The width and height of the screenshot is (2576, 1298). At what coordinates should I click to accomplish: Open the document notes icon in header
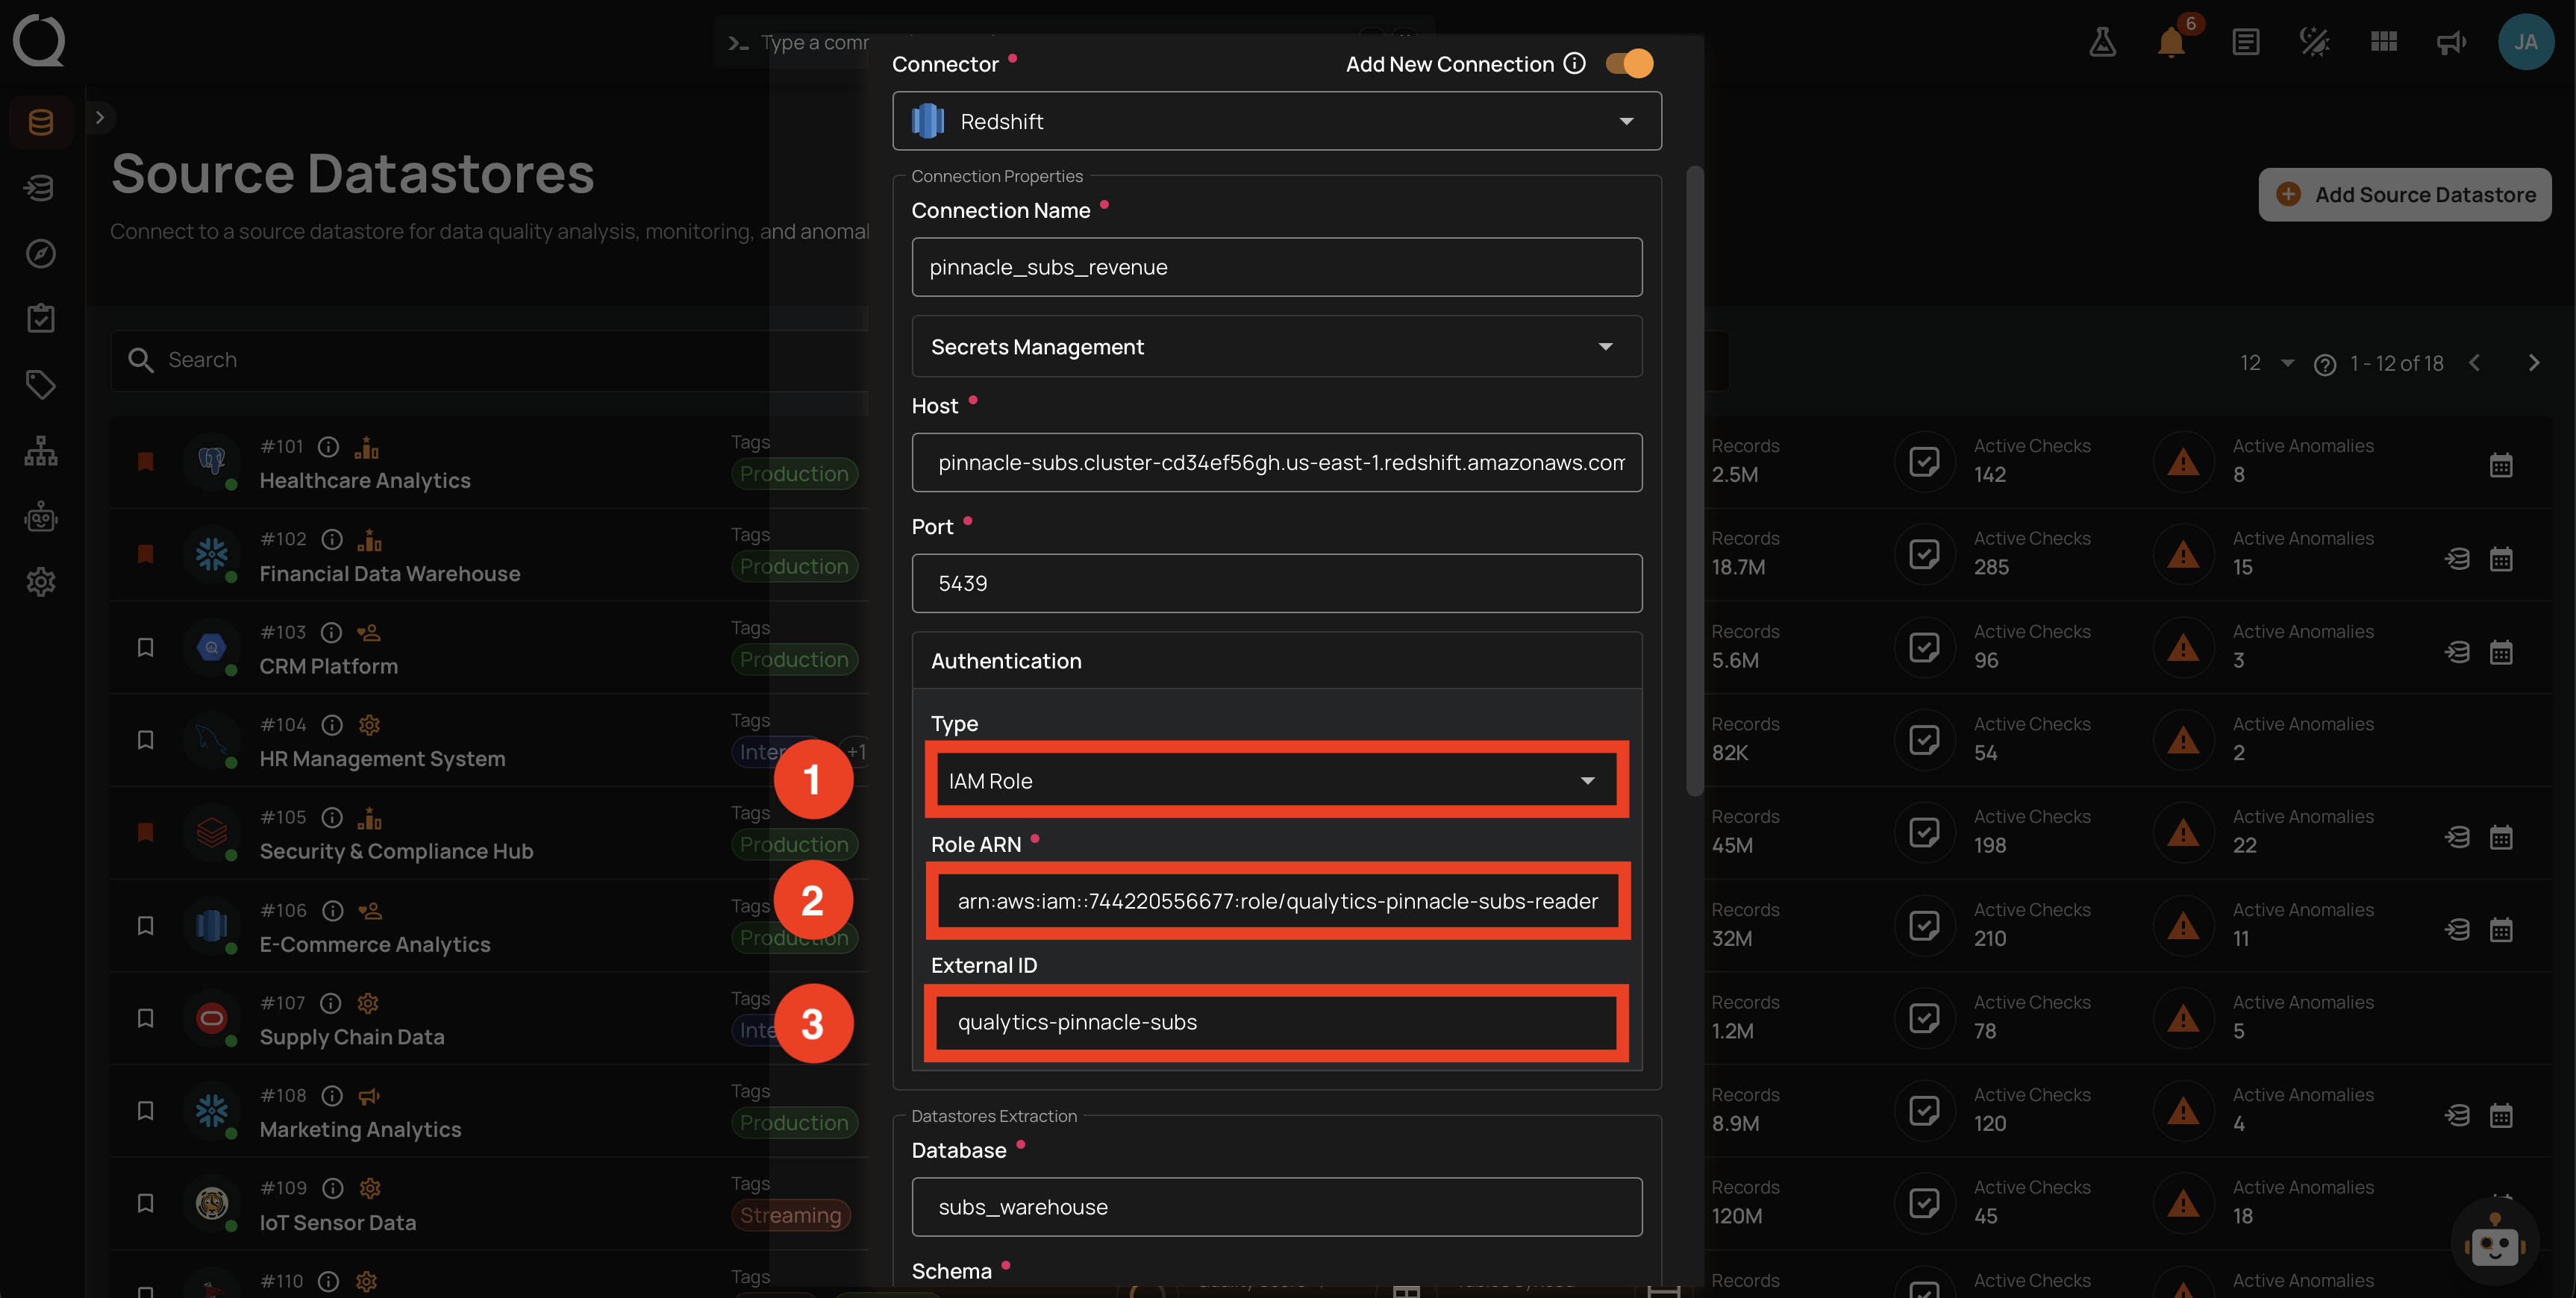2246,42
